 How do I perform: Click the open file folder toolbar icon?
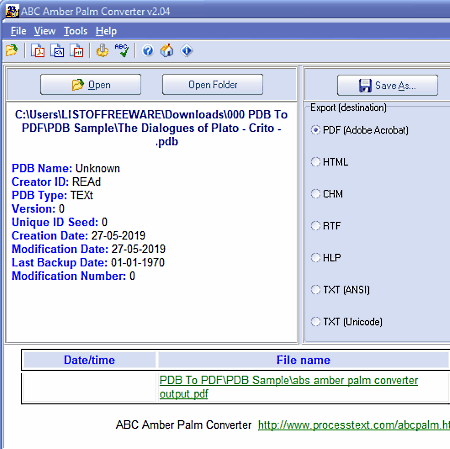12,51
